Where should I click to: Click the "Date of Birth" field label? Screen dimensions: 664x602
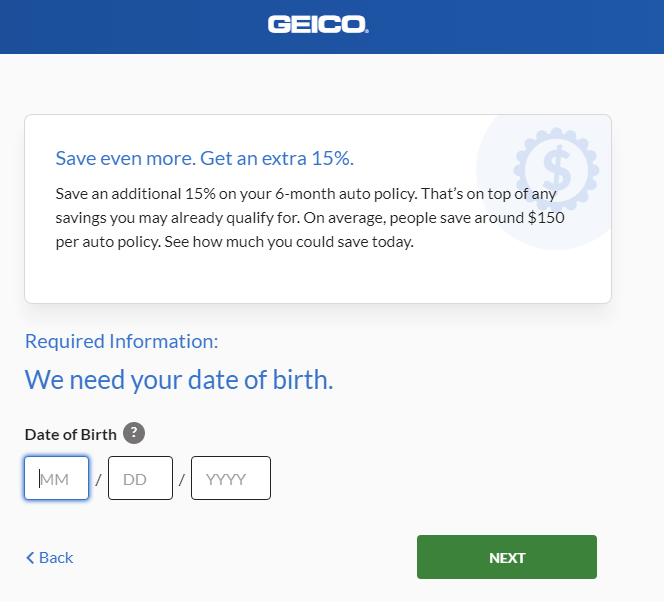click(x=70, y=434)
